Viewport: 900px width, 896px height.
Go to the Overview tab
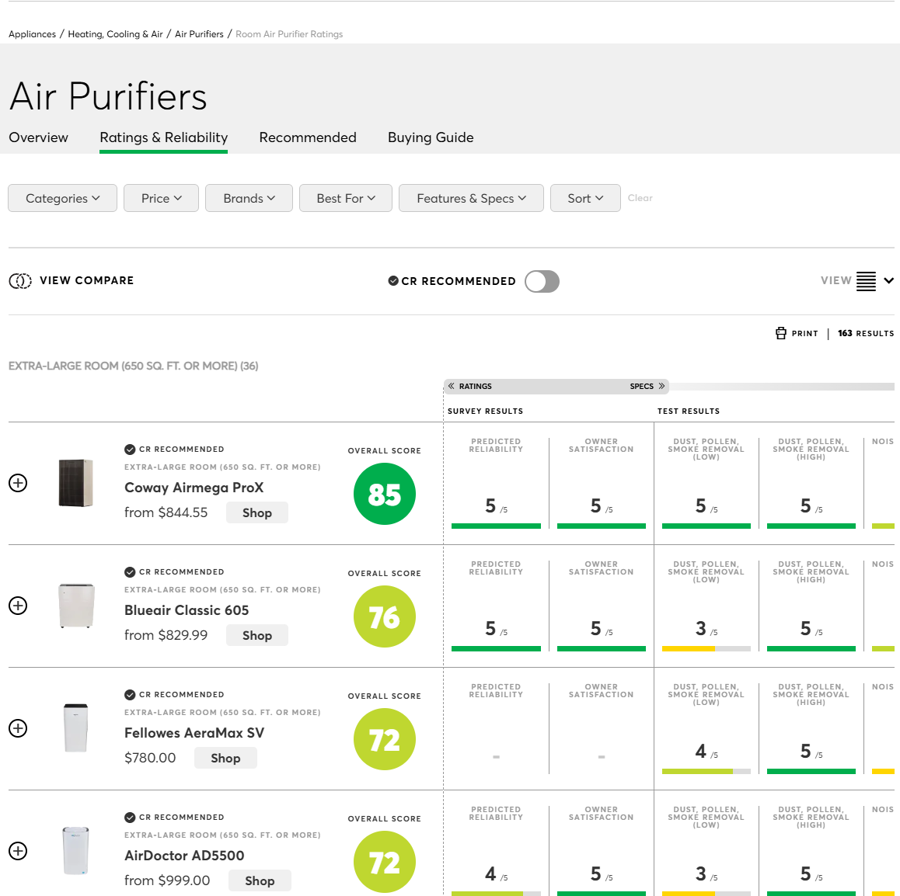39,137
